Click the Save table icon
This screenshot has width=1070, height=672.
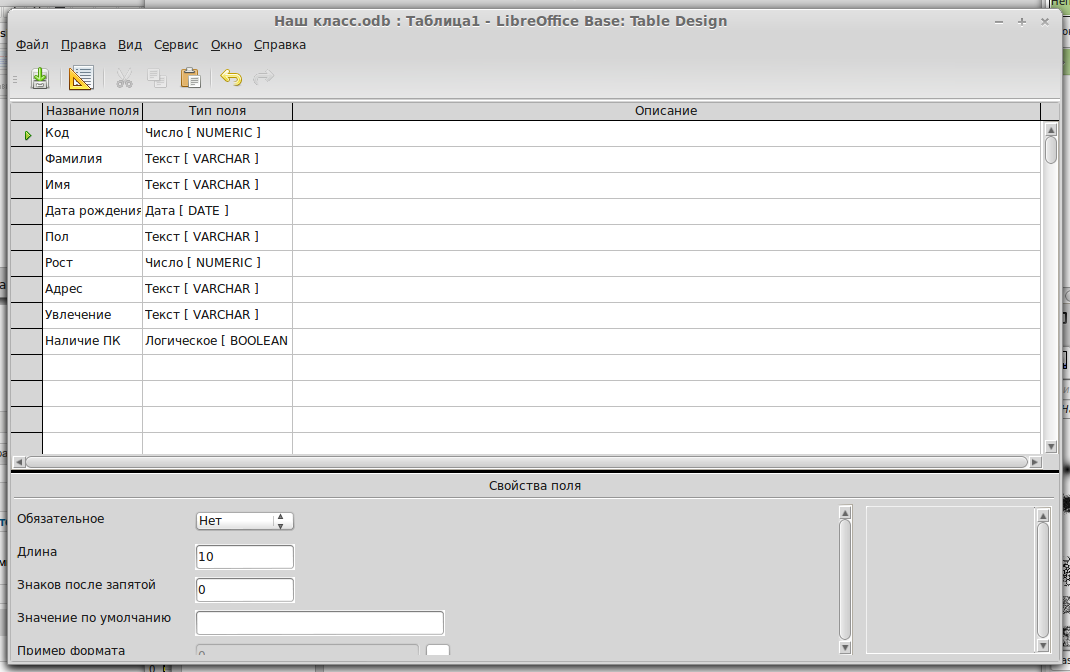coord(40,78)
